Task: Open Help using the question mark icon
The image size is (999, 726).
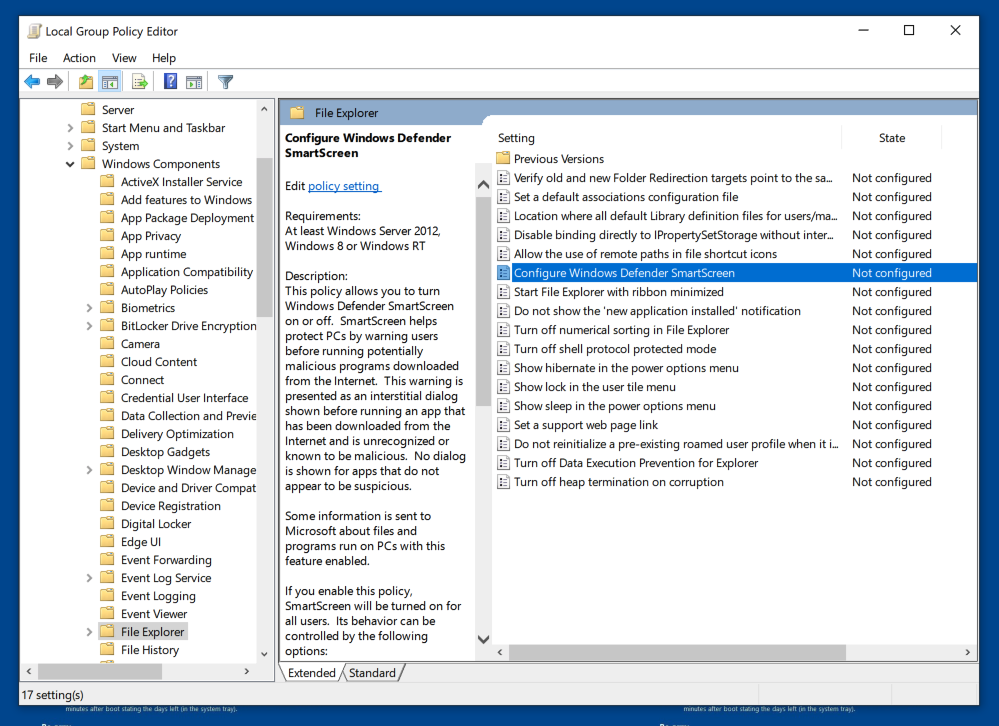Action: pyautogui.click(x=170, y=82)
